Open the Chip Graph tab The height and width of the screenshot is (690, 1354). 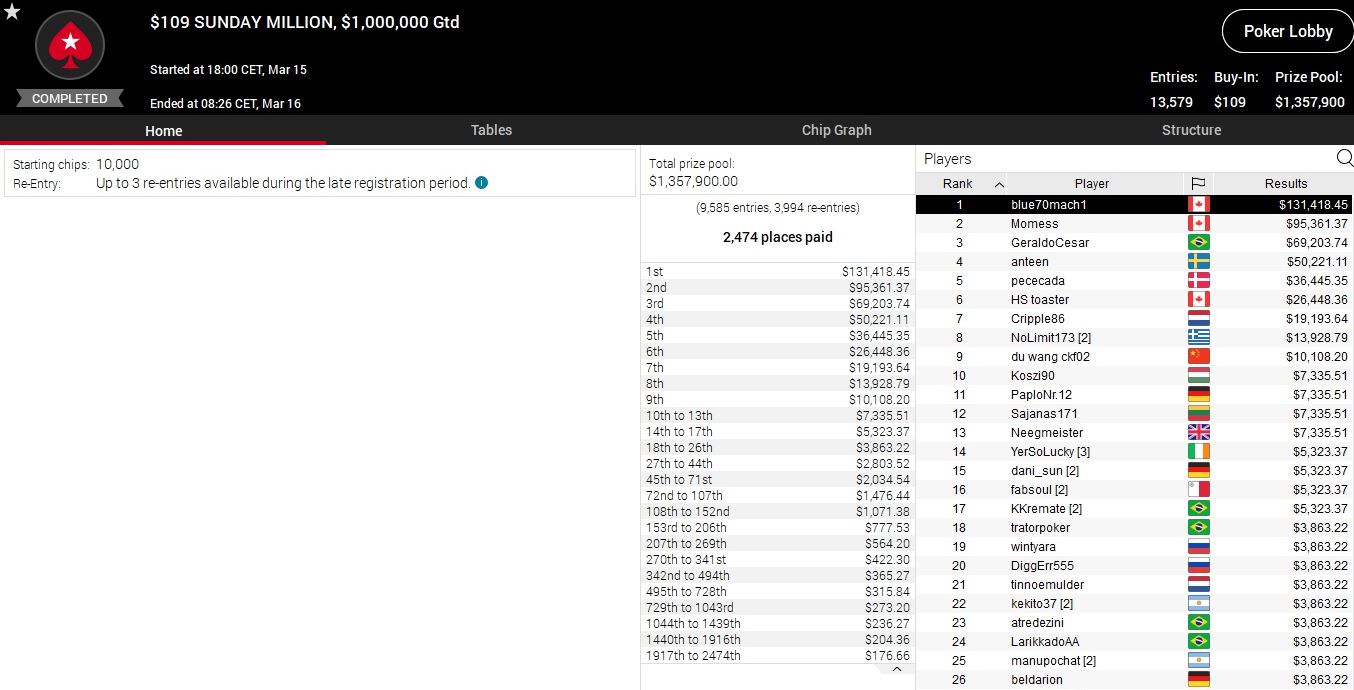point(836,130)
